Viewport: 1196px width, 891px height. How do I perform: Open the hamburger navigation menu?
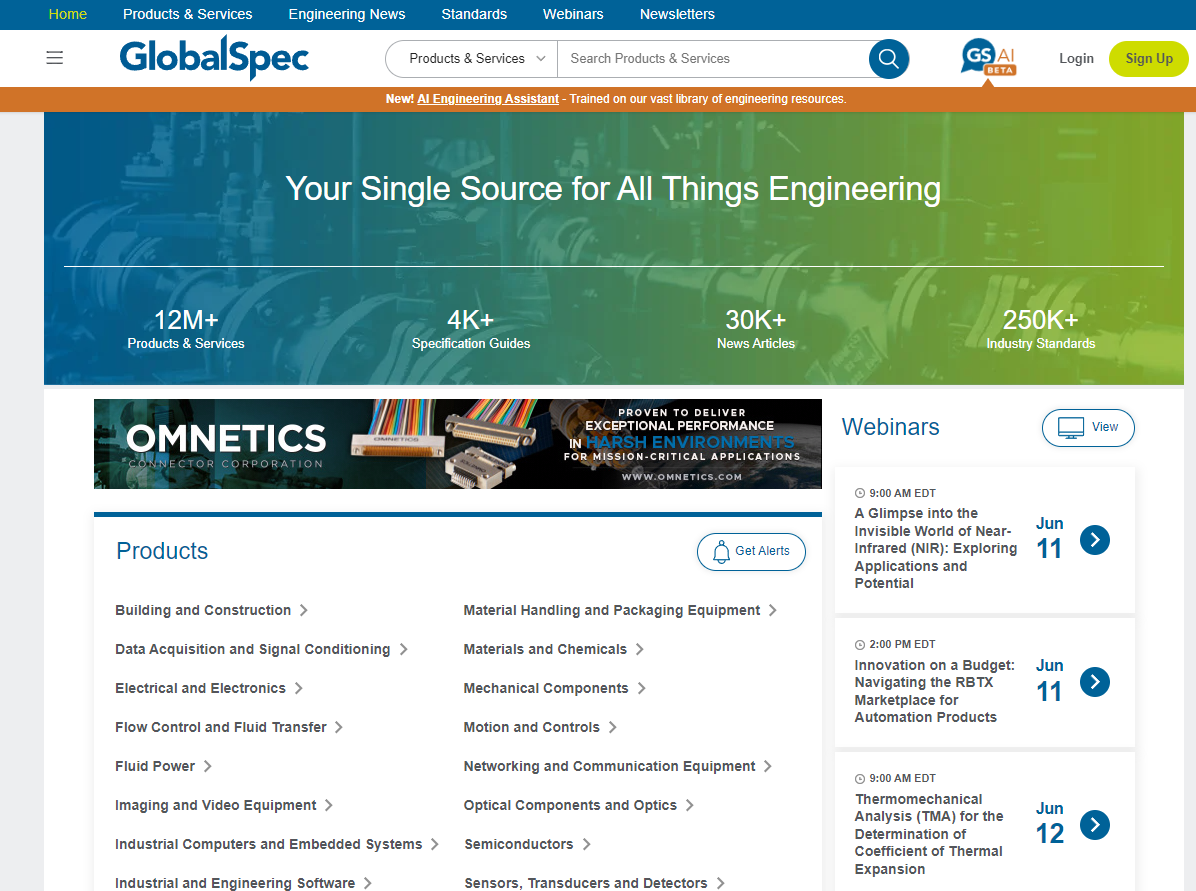point(55,58)
